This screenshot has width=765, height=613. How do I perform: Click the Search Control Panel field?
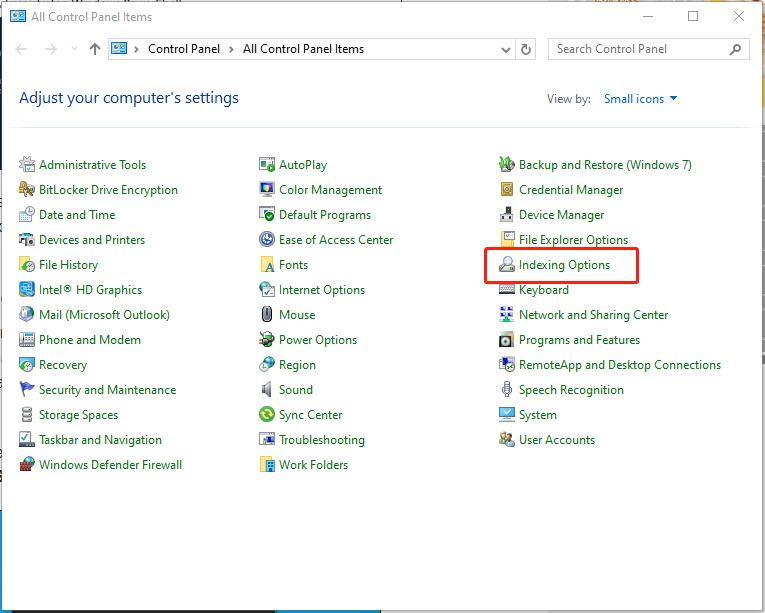pos(640,49)
